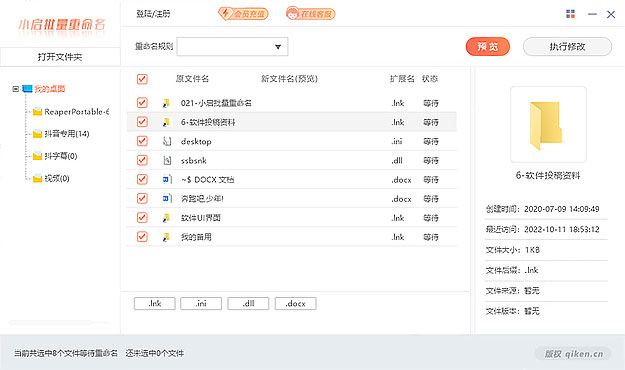
Task: Click 新文件名(预览) column header
Action: pyautogui.click(x=289, y=79)
